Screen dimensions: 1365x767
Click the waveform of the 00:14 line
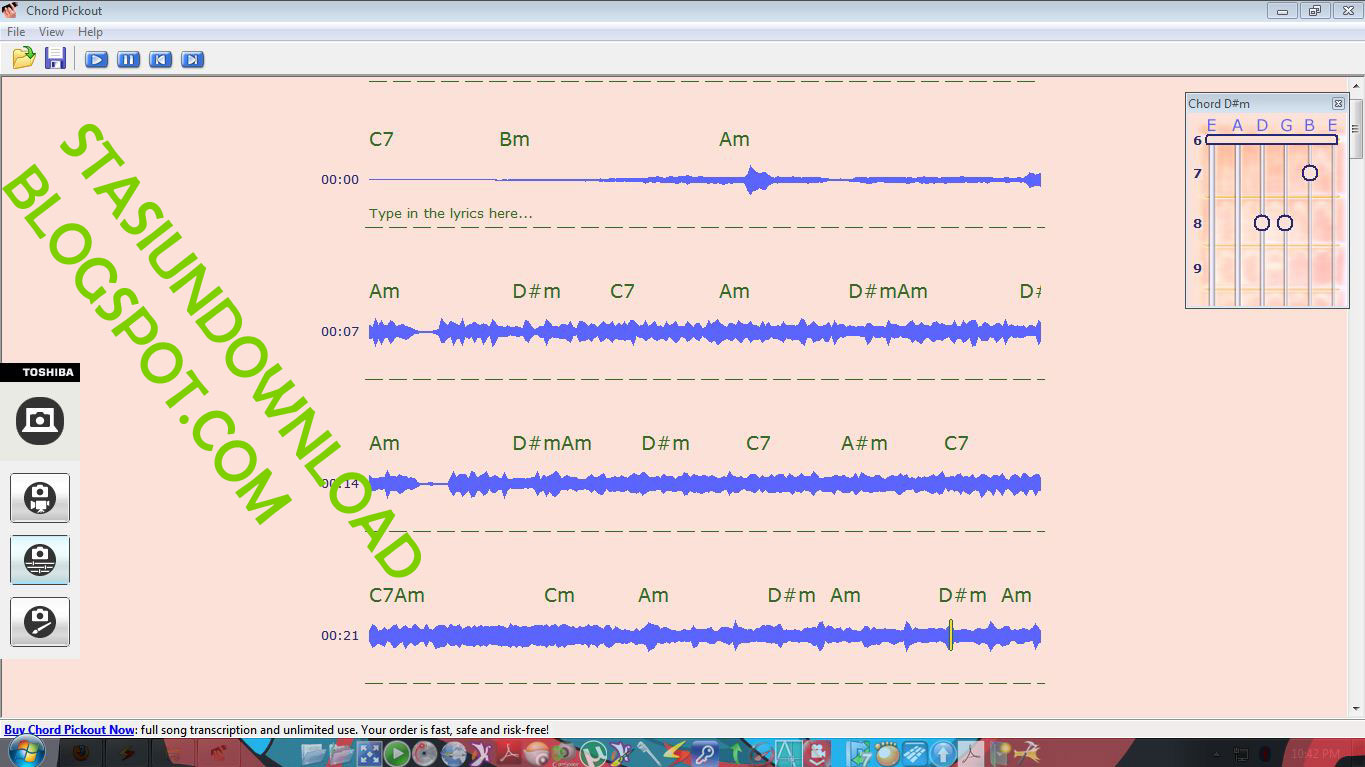pyautogui.click(x=705, y=484)
